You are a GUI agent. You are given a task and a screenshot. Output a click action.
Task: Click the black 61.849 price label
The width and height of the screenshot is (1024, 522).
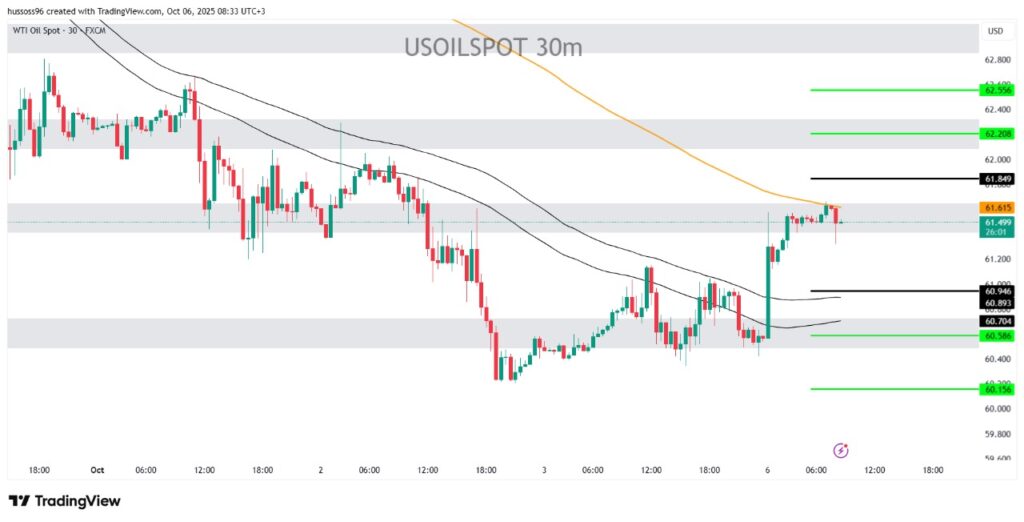(998, 179)
